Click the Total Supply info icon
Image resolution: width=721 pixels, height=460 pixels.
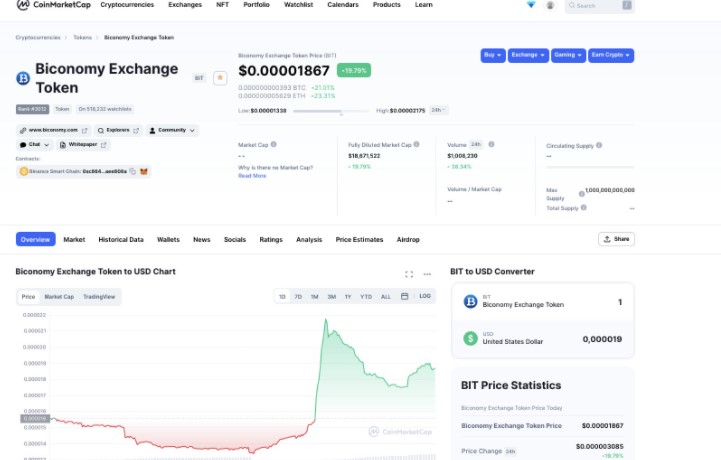pos(584,207)
